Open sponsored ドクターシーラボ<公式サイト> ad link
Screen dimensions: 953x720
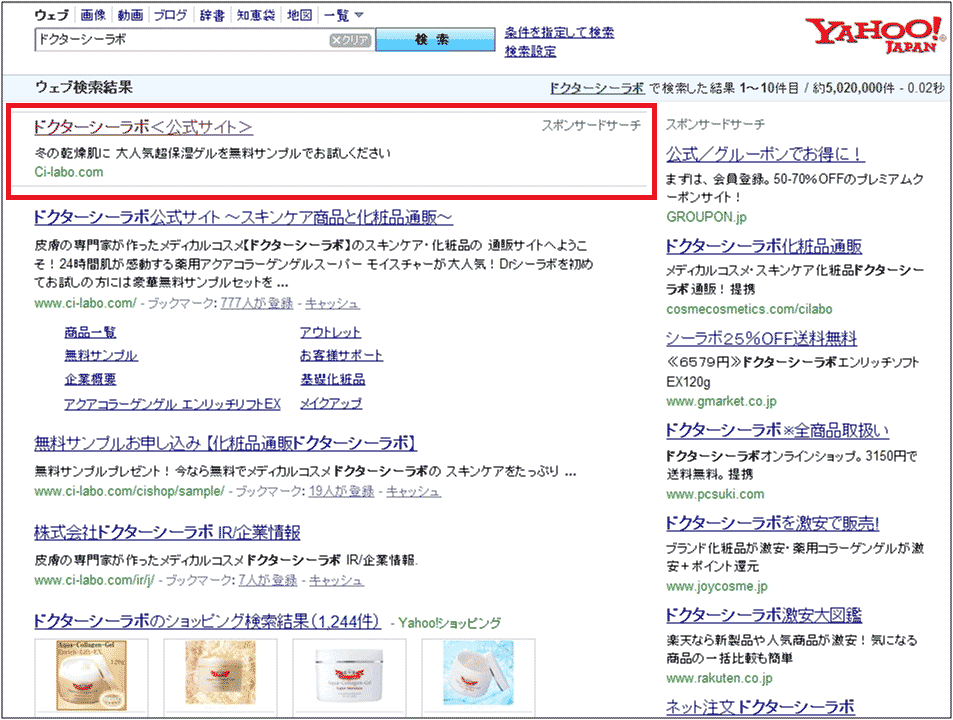(143, 127)
